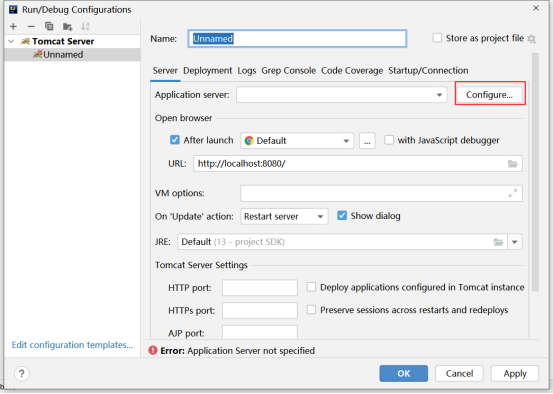Click the browser ellipsis button
Screen dimensions: 553x394
tap(367, 140)
